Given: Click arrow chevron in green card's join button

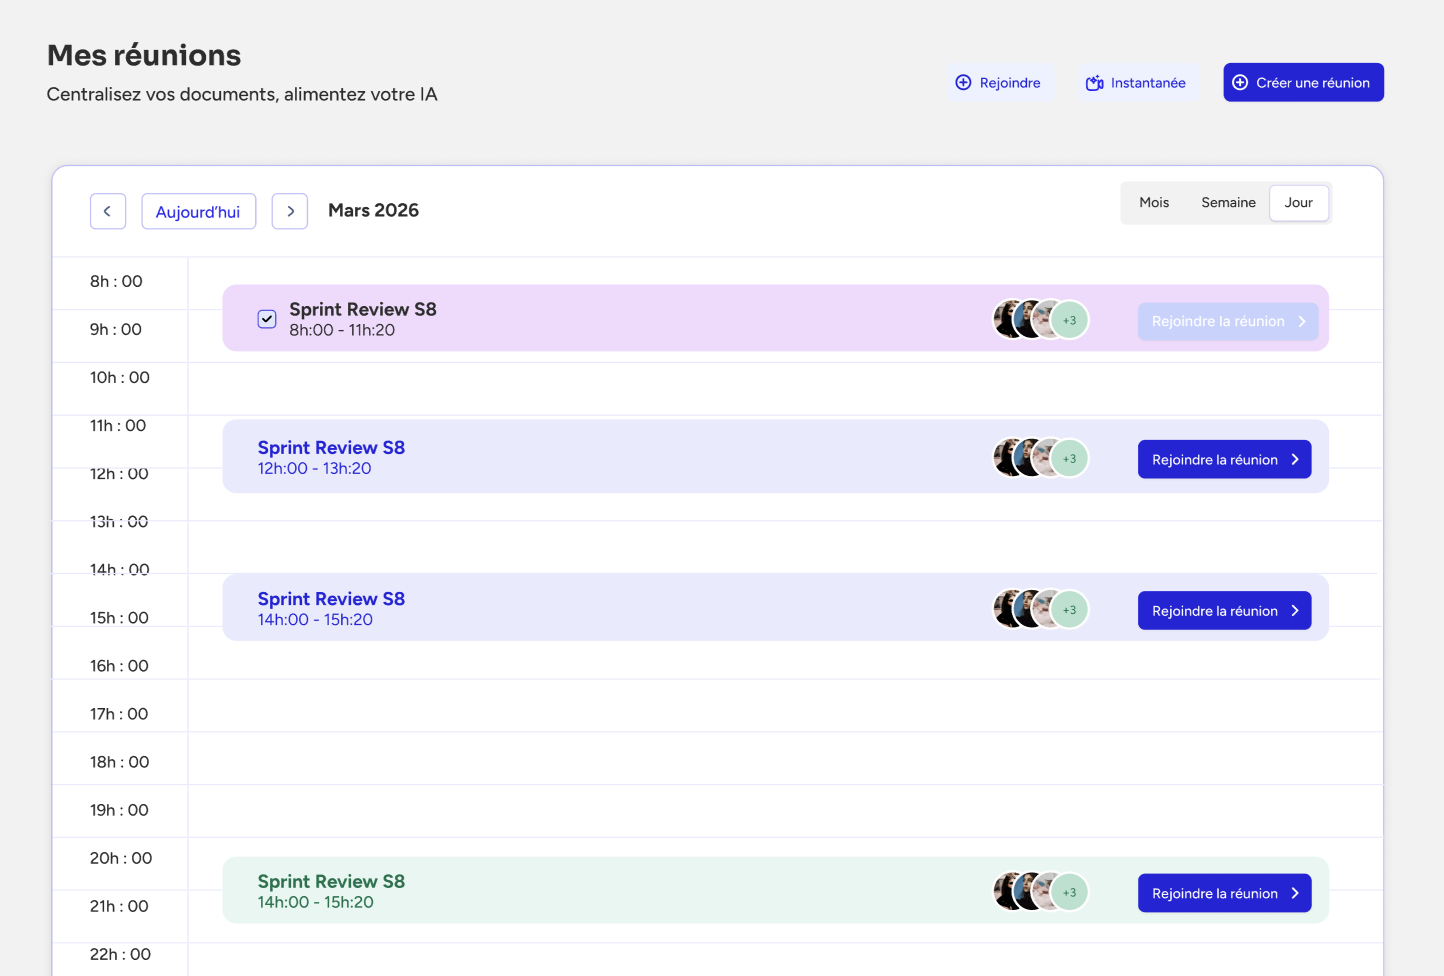Looking at the screenshot, I should (1295, 893).
